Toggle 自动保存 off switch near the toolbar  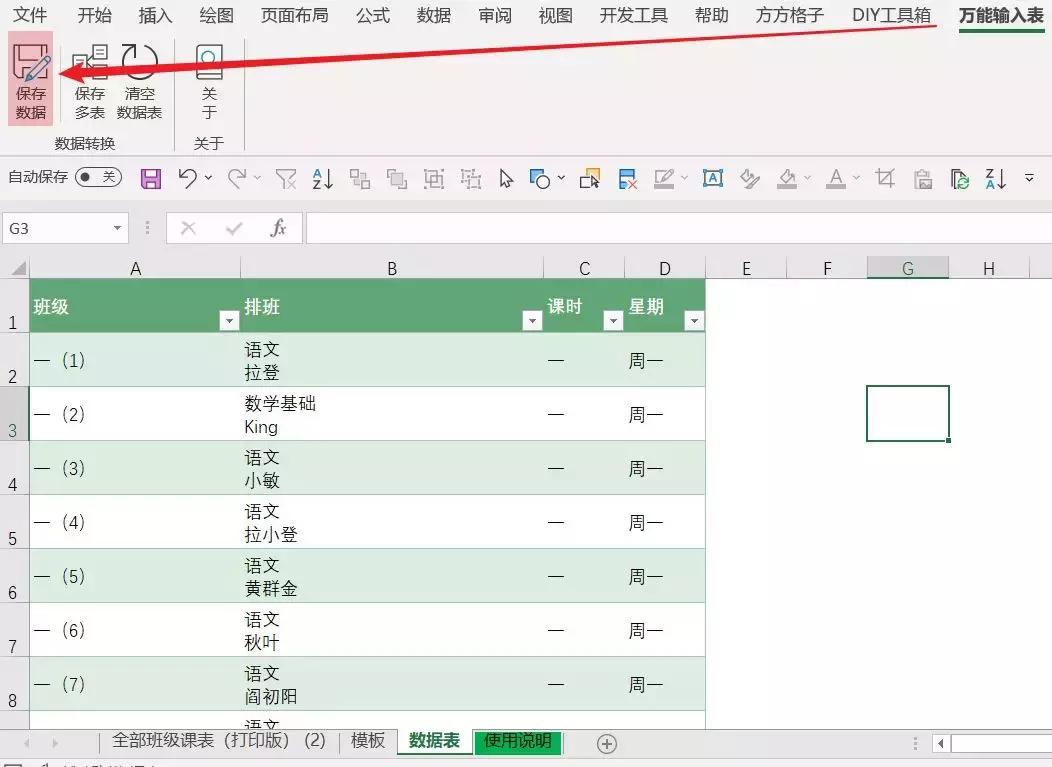click(97, 177)
